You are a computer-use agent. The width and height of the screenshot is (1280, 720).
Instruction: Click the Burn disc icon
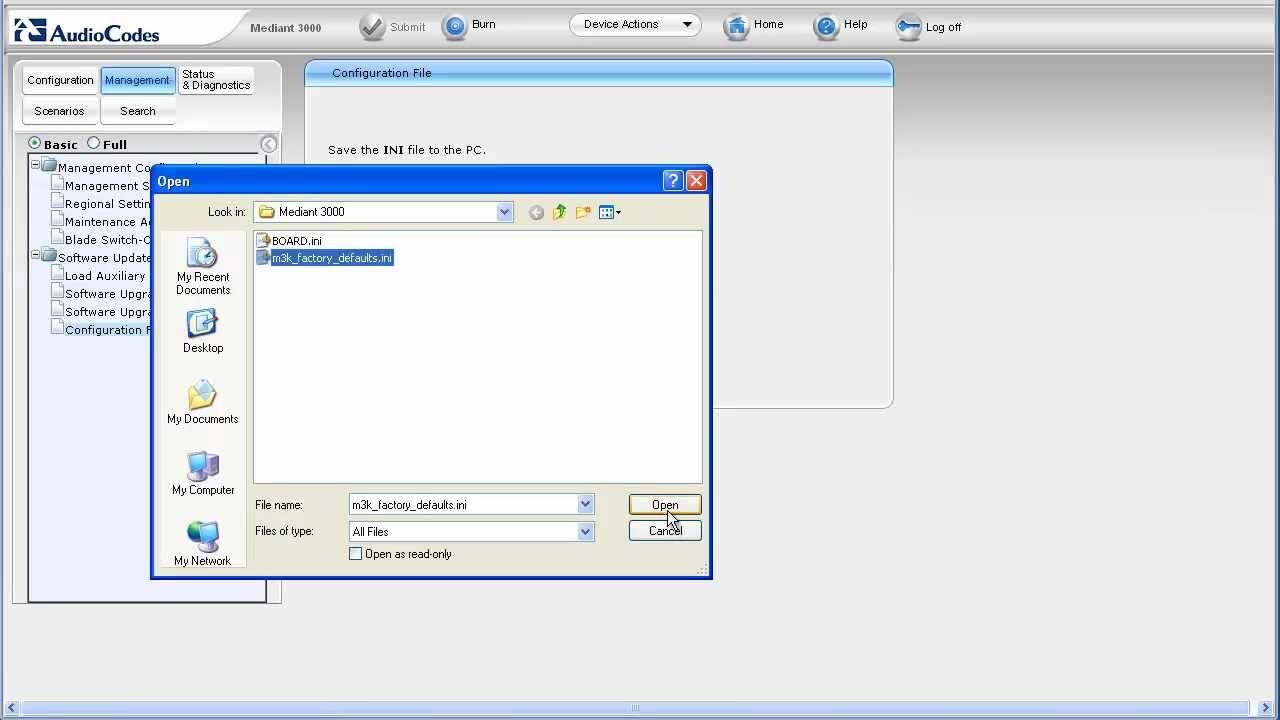455,27
